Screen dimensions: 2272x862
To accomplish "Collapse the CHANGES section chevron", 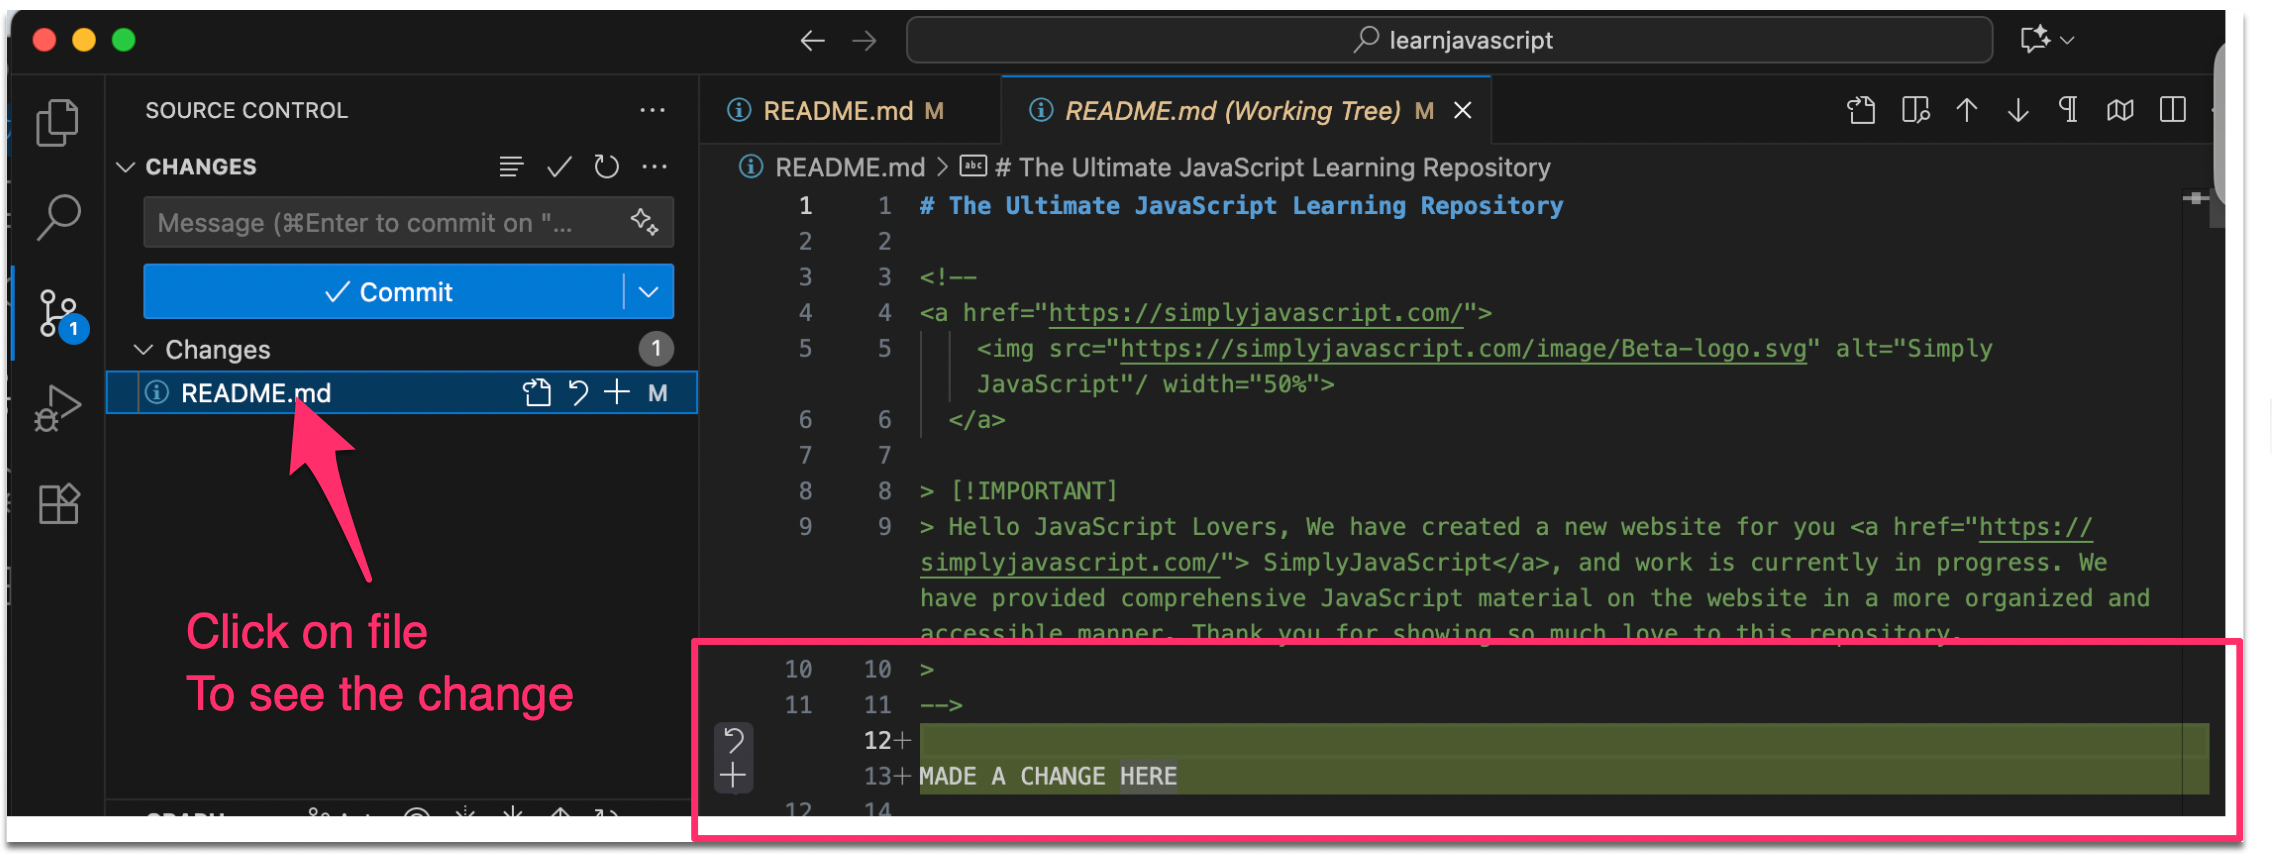I will [126, 166].
